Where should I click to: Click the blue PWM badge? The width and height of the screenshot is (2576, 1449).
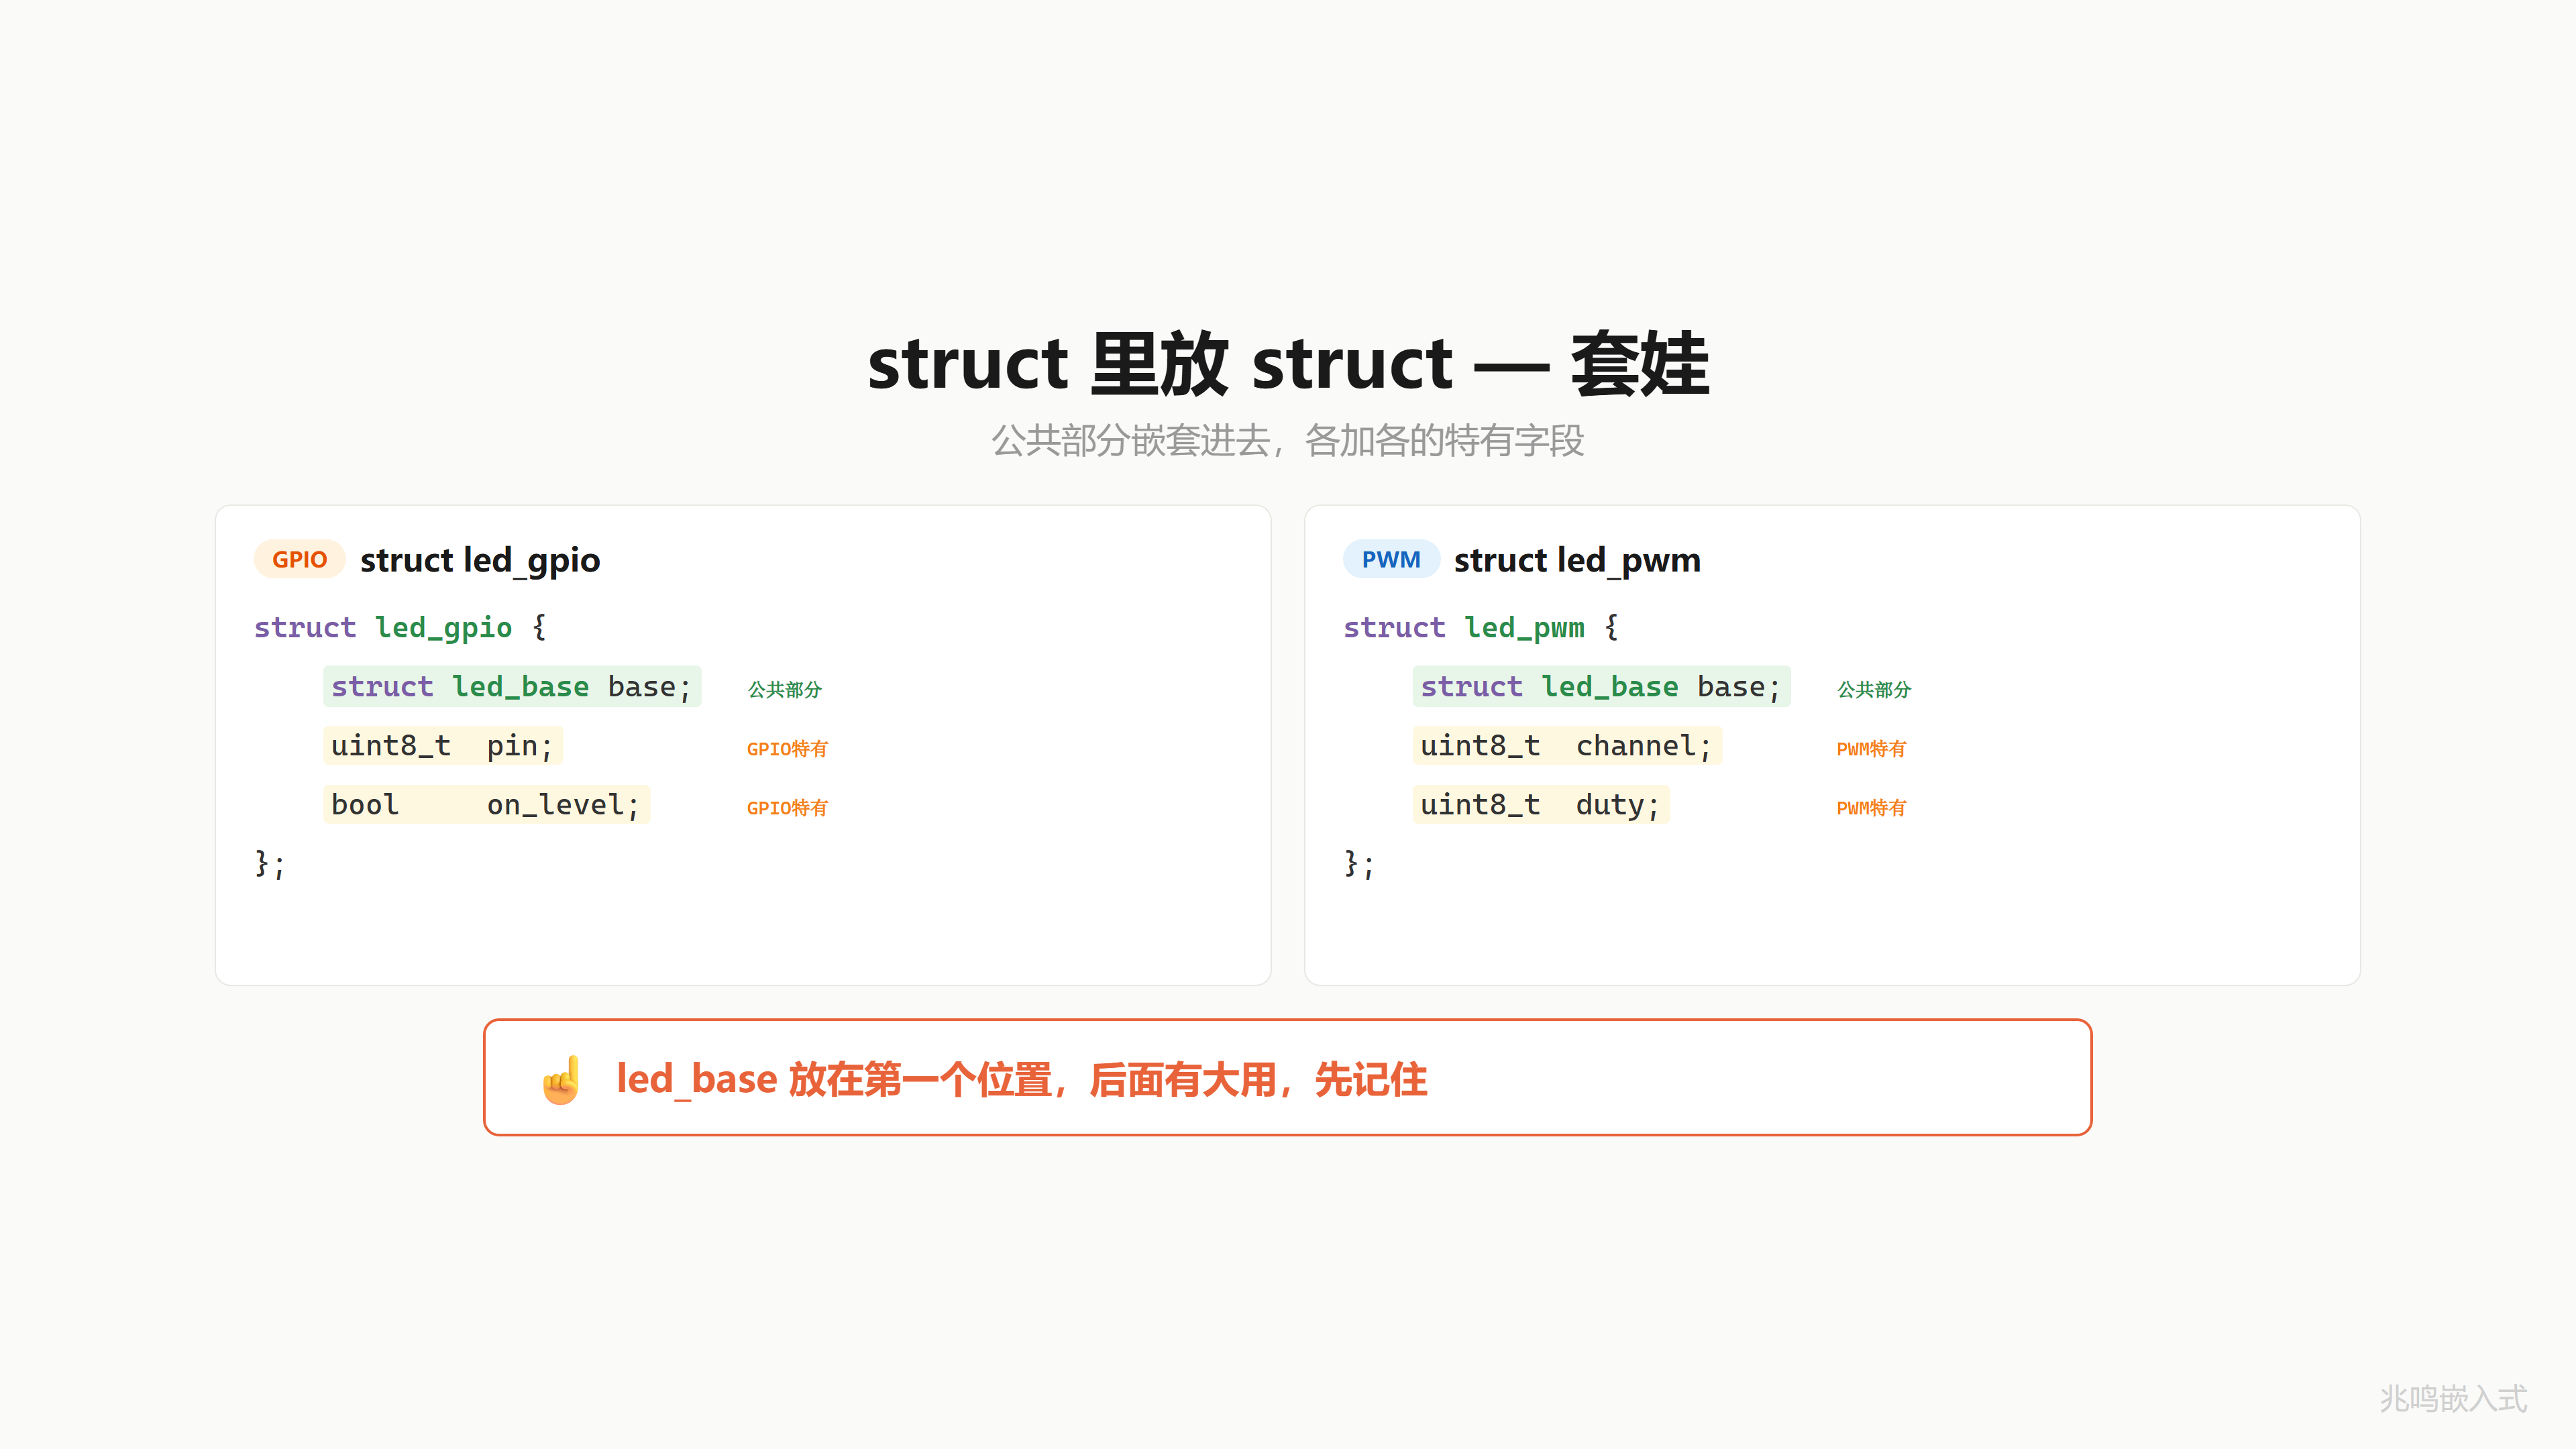[1391, 559]
